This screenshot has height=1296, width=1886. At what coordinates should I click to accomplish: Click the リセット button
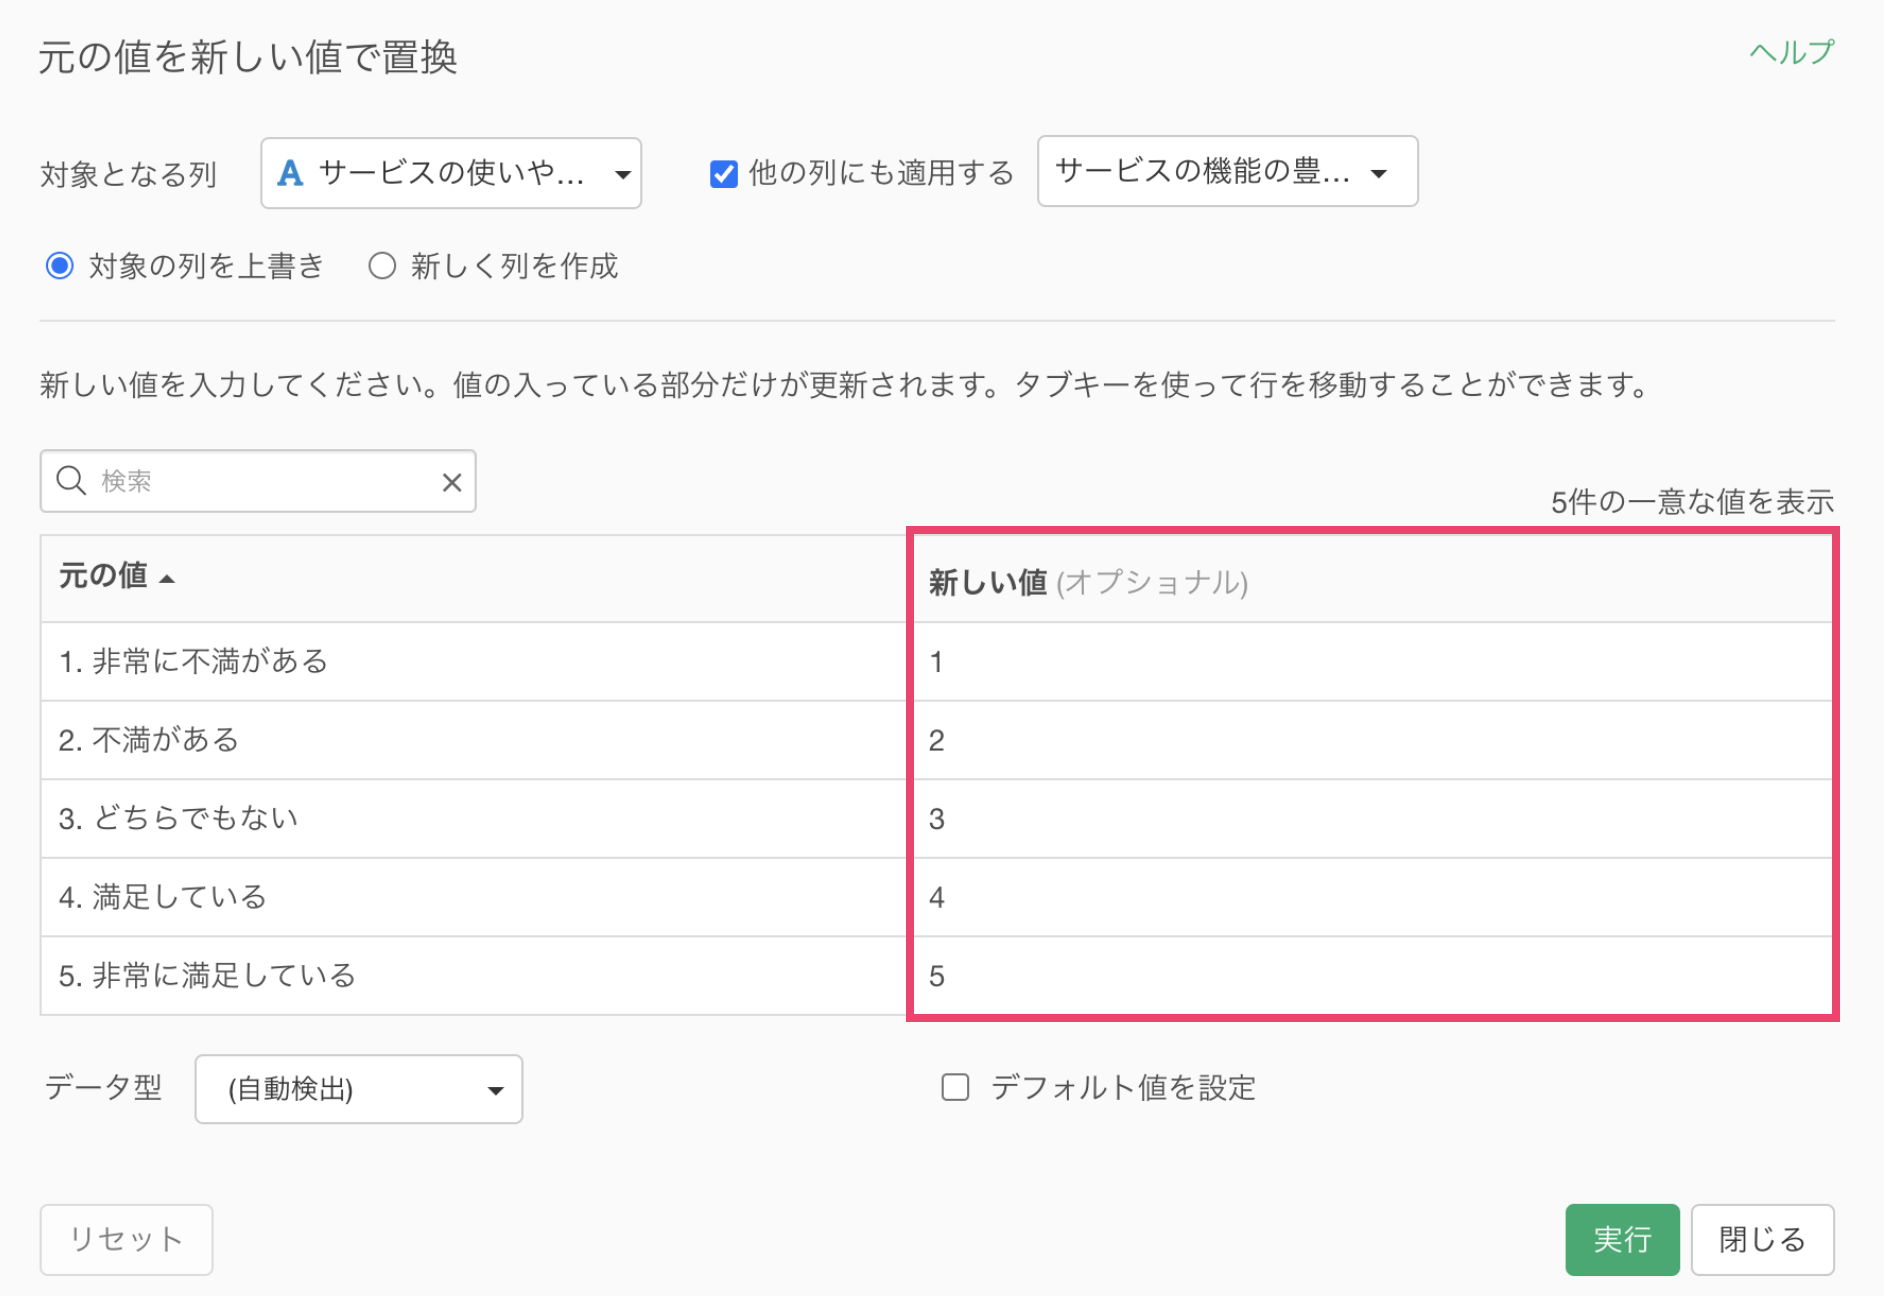pyautogui.click(x=126, y=1239)
